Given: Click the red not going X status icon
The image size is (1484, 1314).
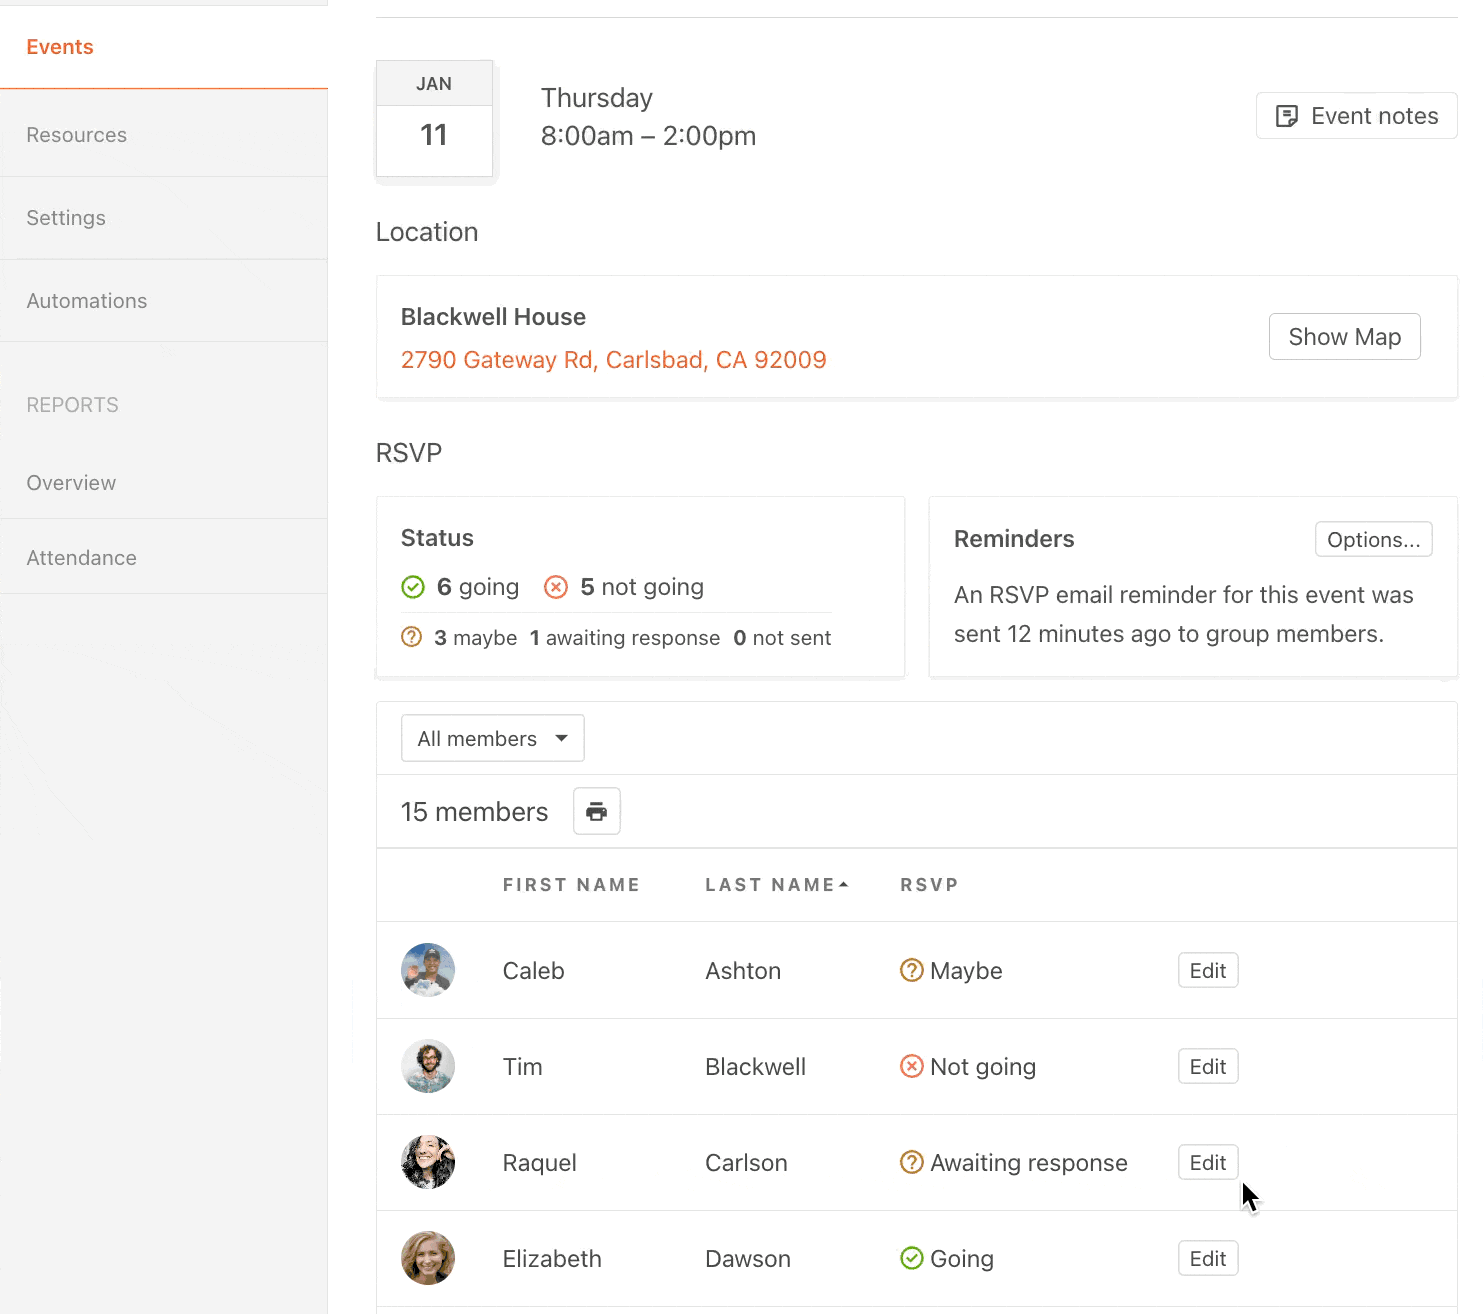Looking at the screenshot, I should pos(556,587).
